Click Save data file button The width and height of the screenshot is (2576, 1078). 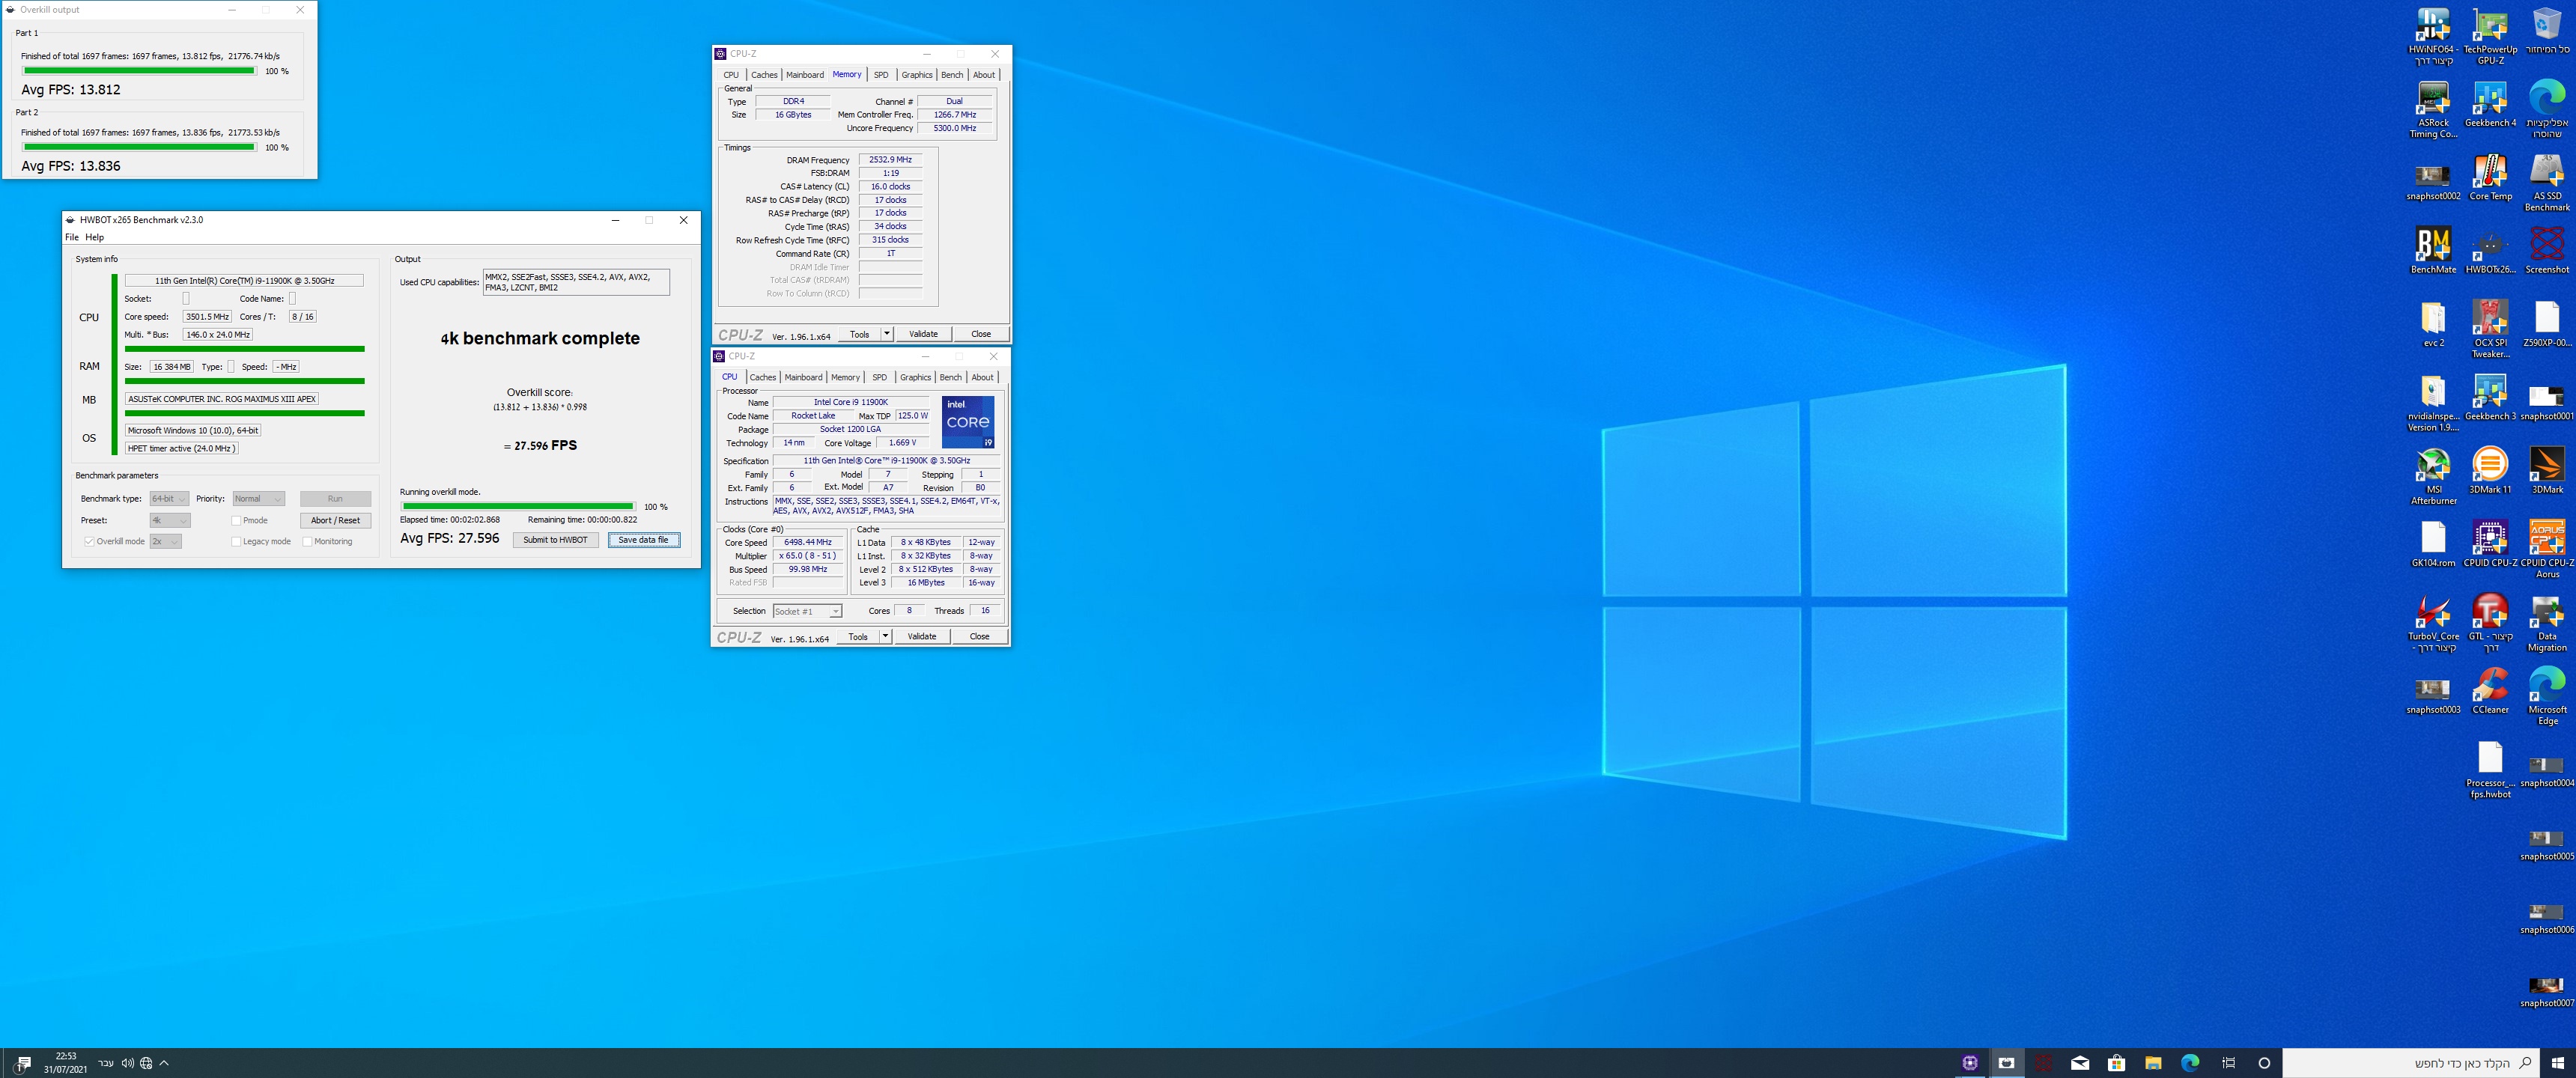click(x=644, y=540)
